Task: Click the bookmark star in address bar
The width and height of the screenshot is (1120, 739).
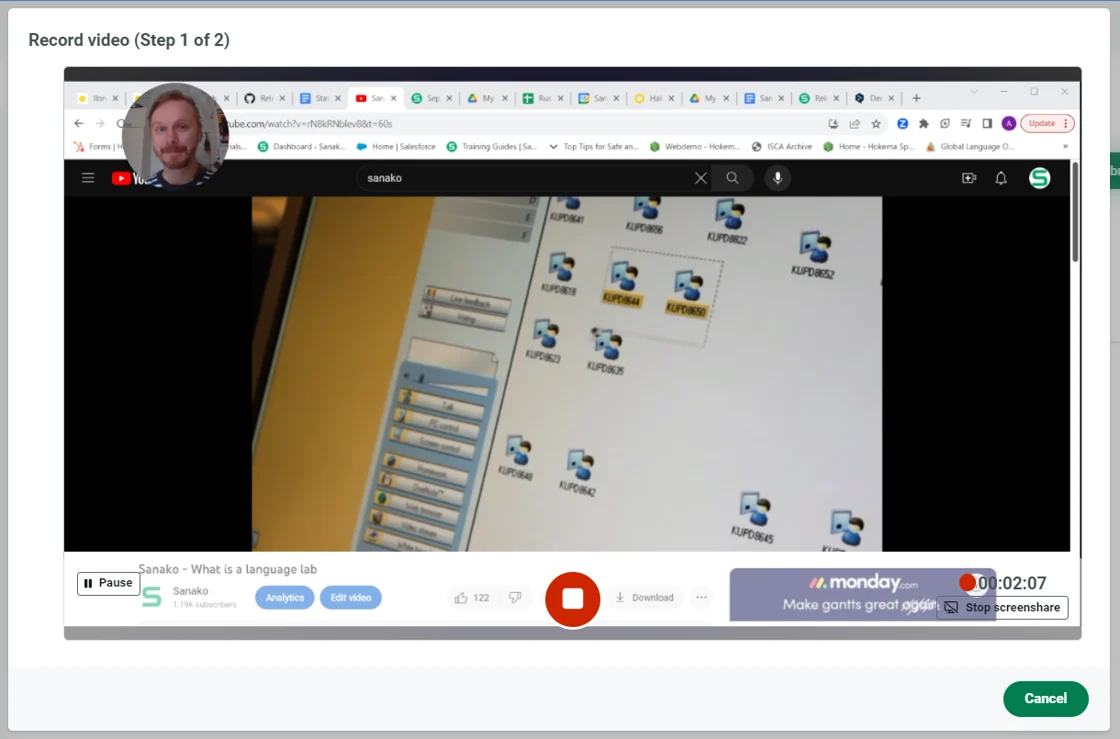Action: pyautogui.click(x=876, y=124)
